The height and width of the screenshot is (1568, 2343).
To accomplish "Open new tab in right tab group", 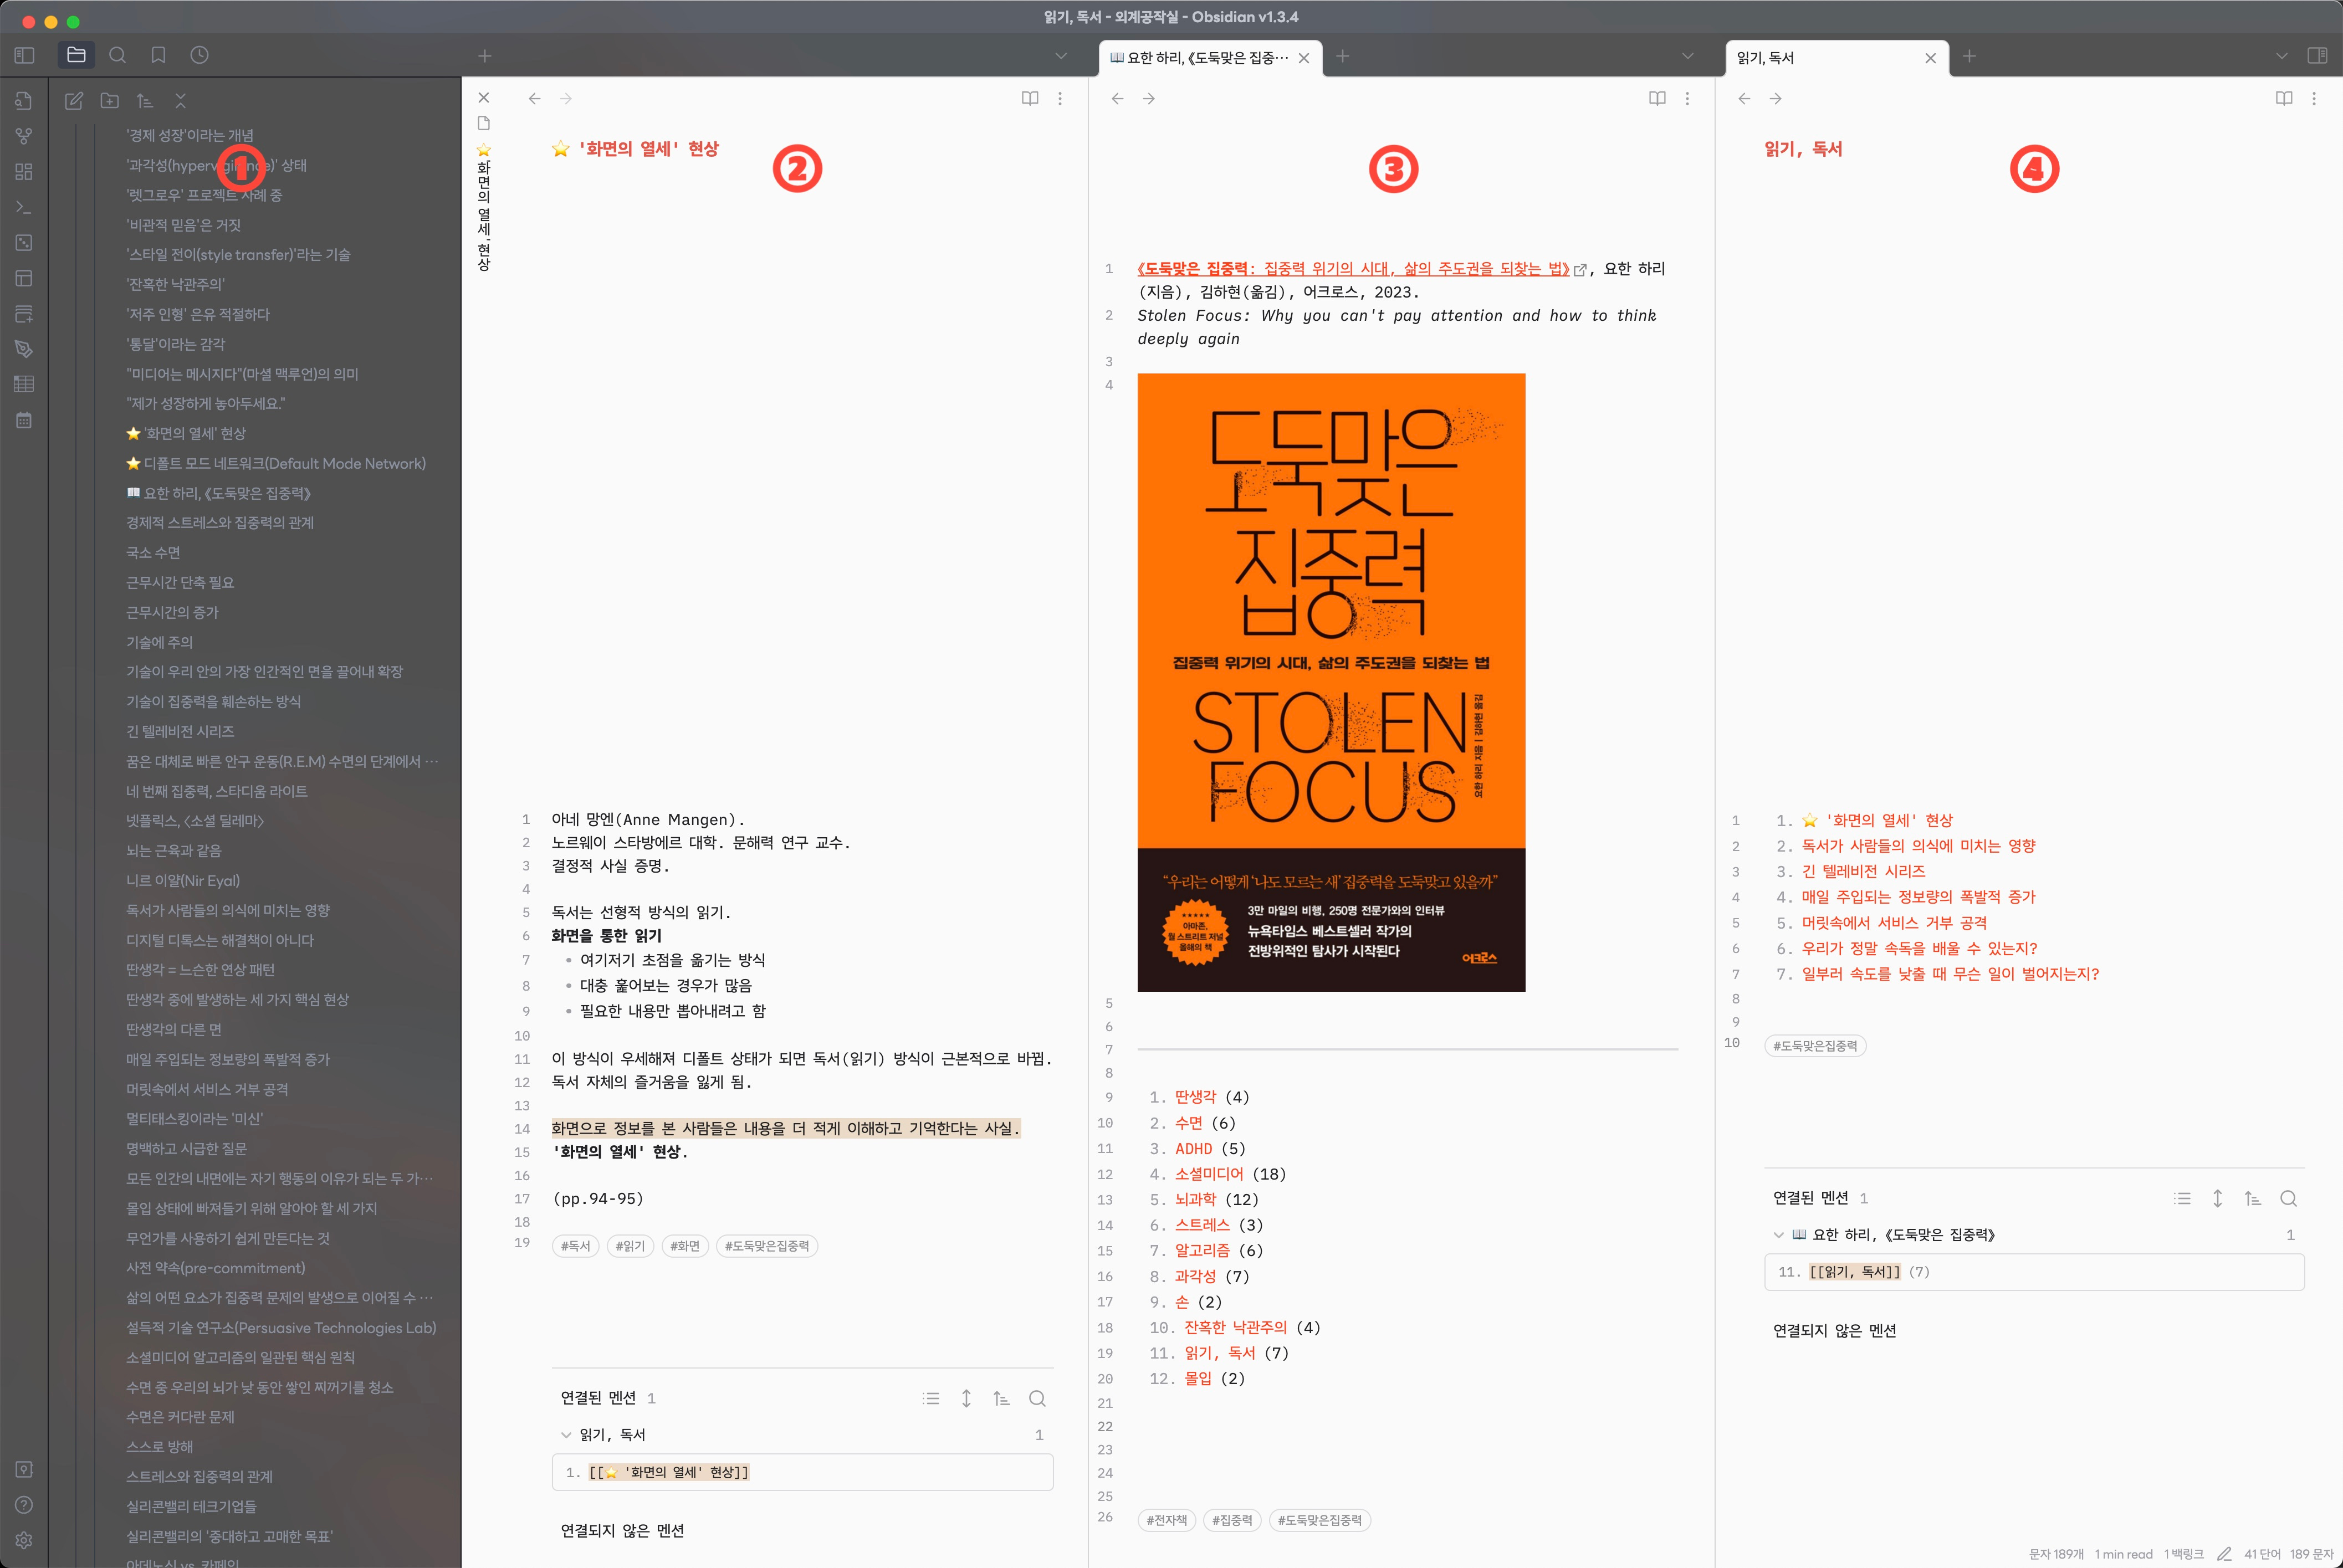I will (x=1969, y=56).
